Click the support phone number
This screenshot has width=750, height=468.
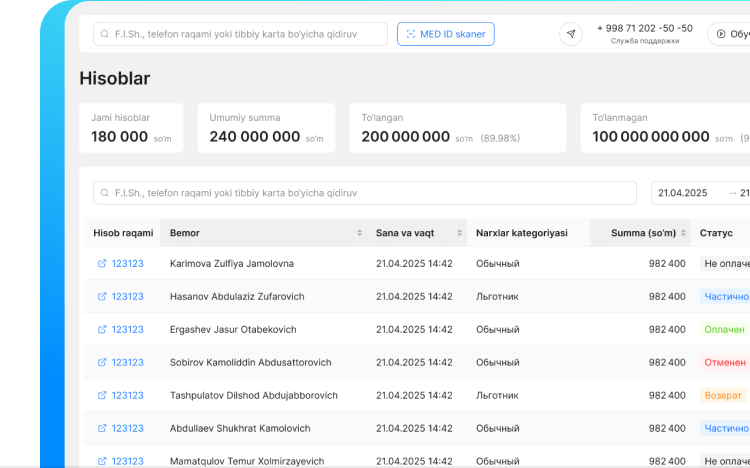tap(644, 28)
